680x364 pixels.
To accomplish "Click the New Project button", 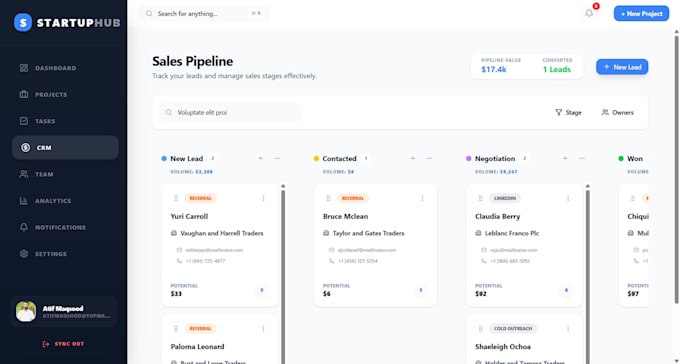I will point(641,13).
